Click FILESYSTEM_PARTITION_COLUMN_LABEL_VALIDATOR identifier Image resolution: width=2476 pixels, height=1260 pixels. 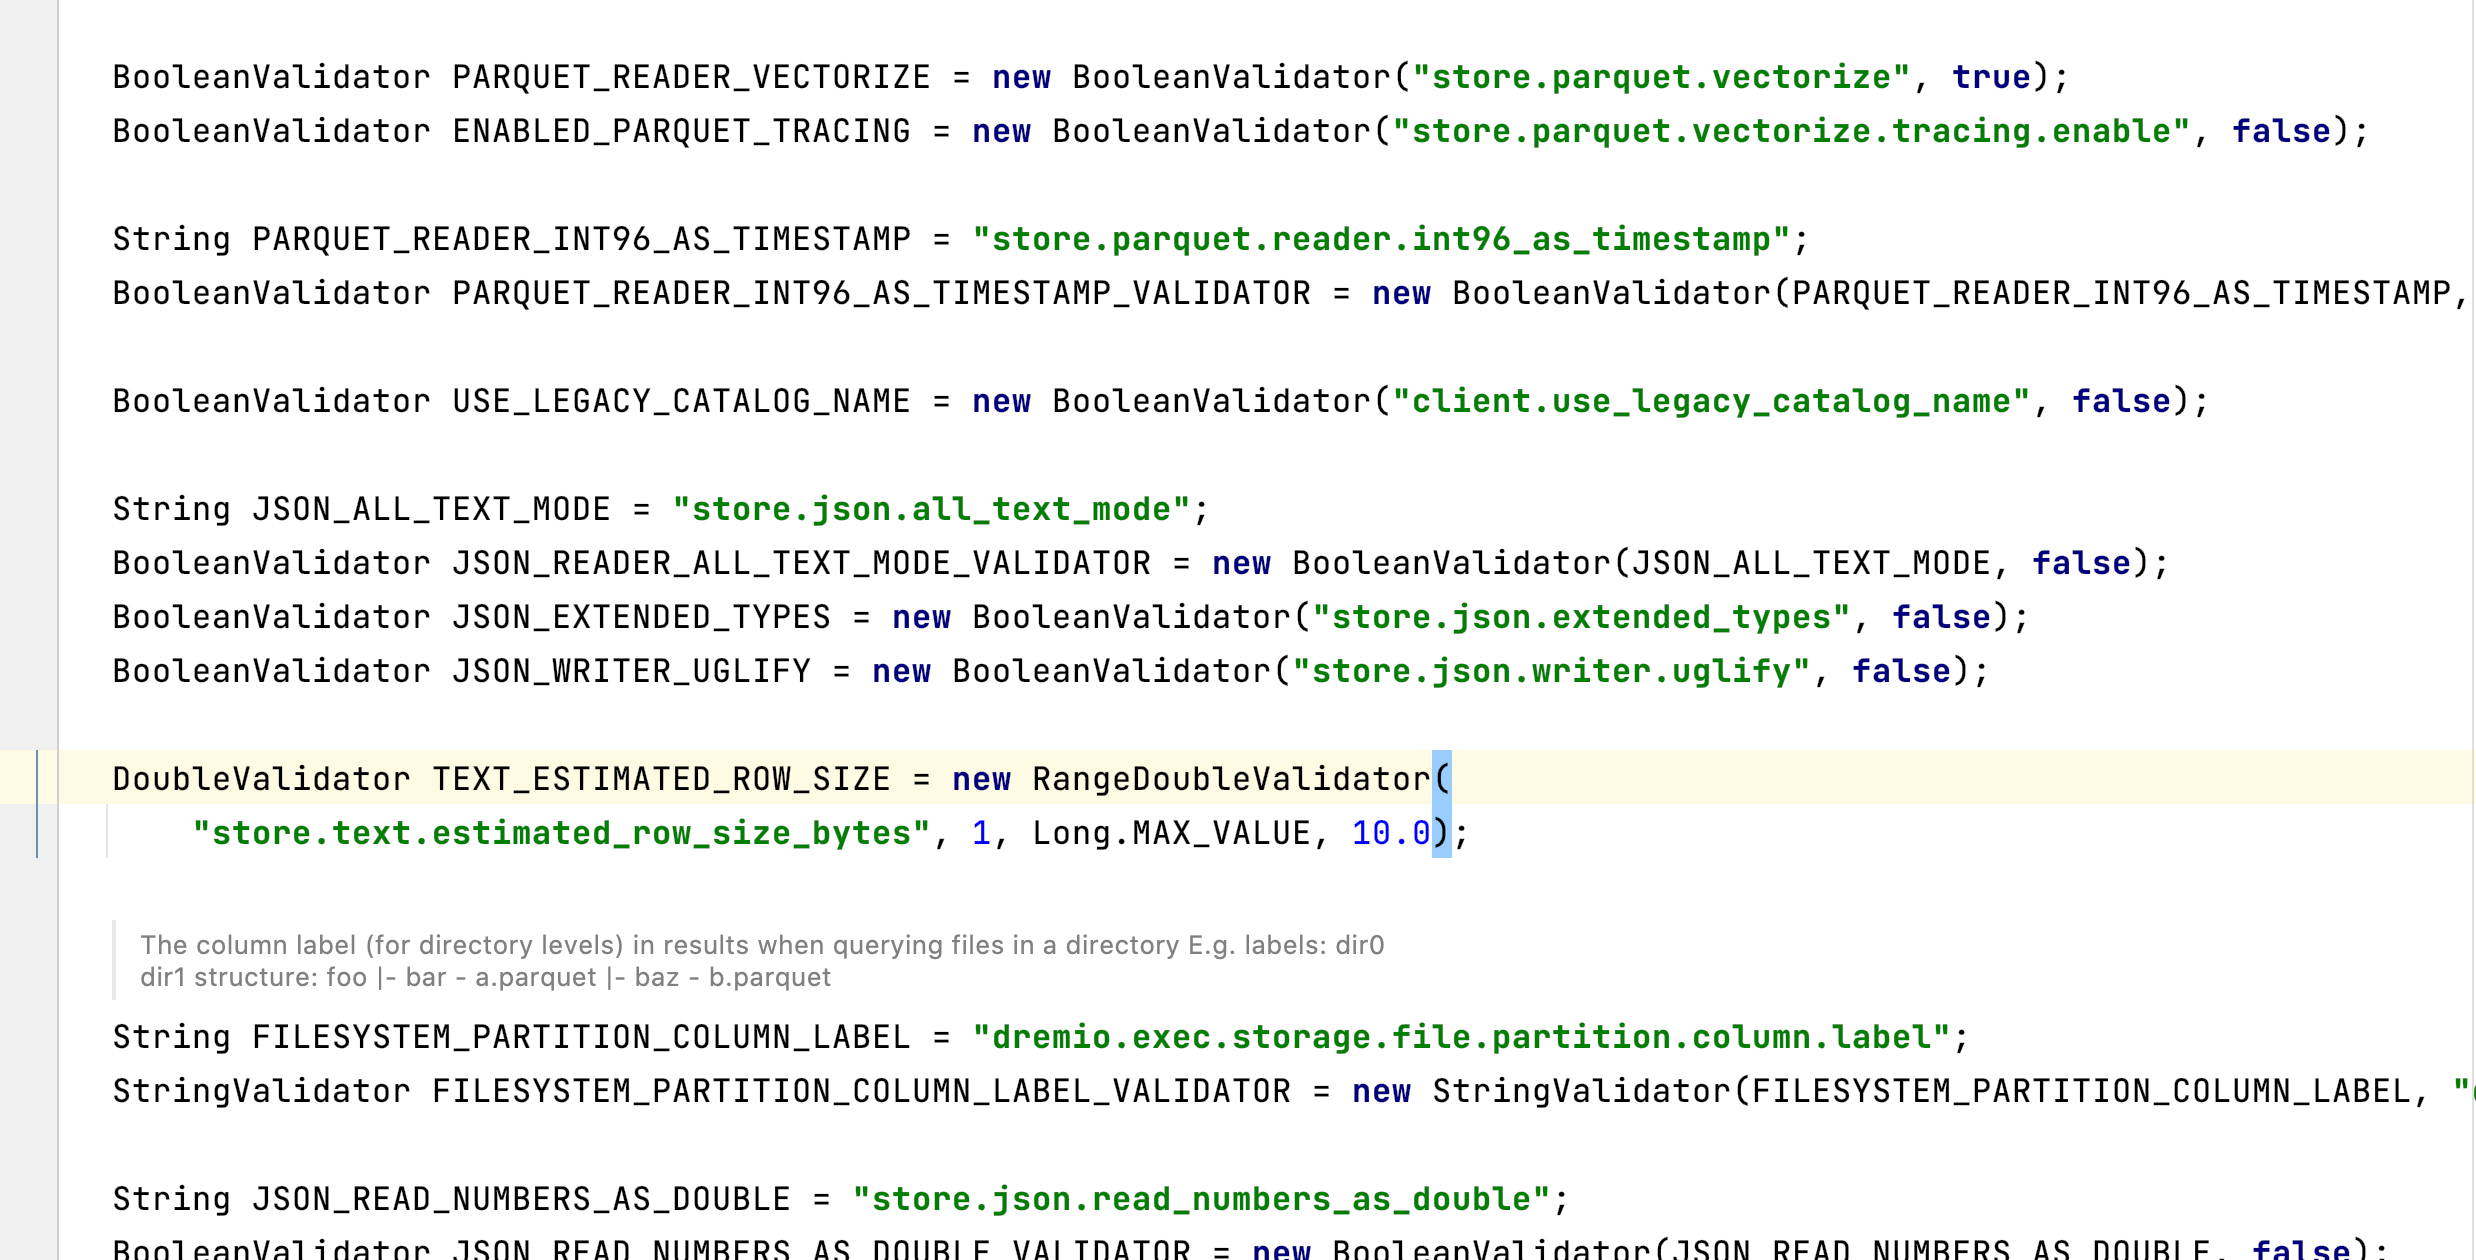tap(861, 1091)
